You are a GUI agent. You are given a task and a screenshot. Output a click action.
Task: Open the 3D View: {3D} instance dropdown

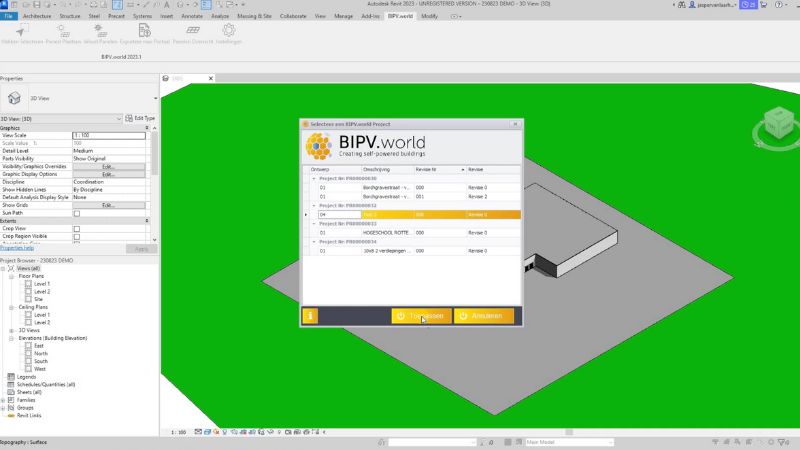pos(61,118)
